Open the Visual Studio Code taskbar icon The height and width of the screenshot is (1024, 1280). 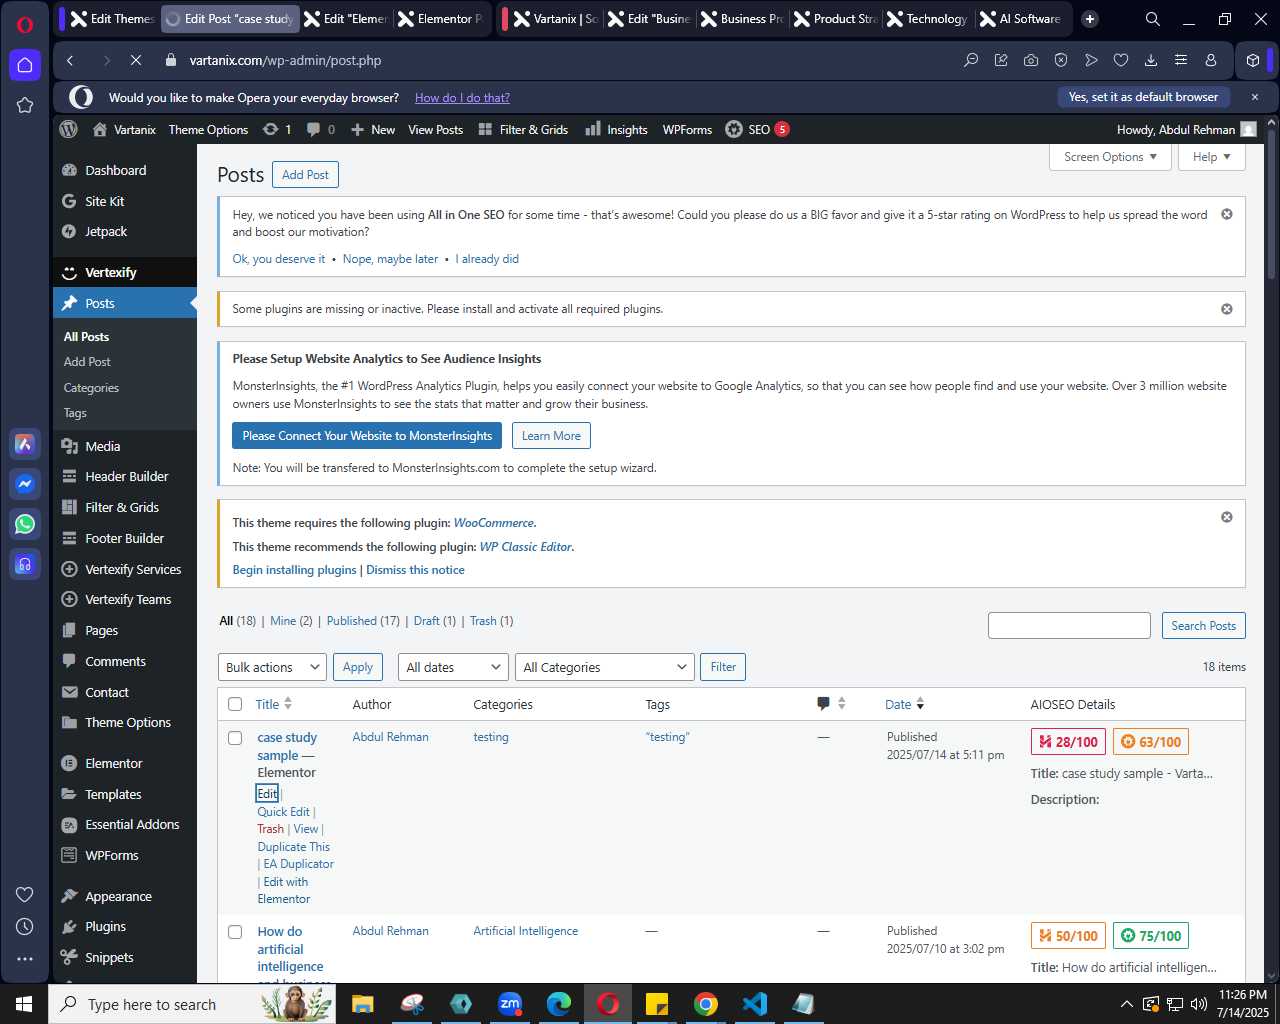755,1004
